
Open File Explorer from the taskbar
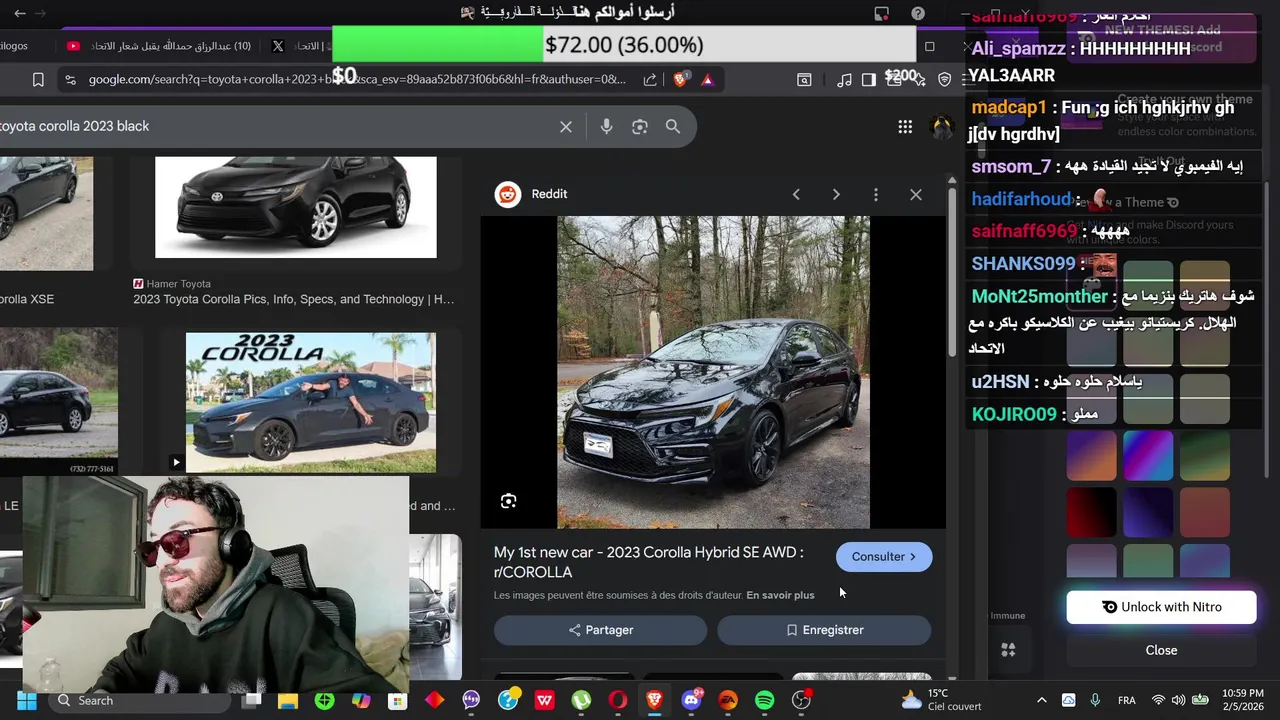pyautogui.click(x=288, y=701)
